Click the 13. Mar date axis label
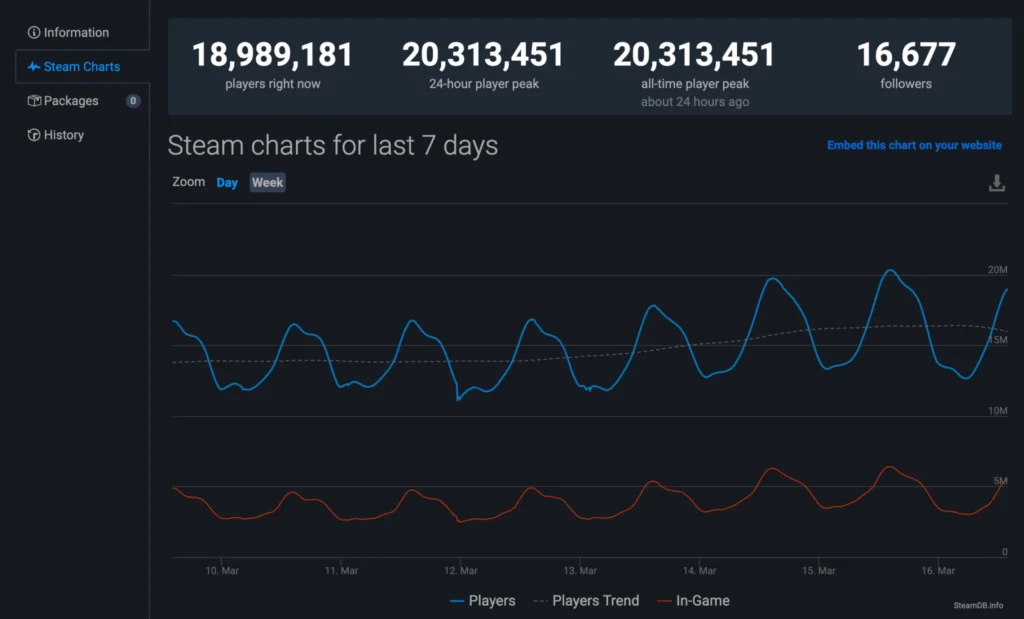Viewport: 1024px width, 619px height. click(x=581, y=571)
